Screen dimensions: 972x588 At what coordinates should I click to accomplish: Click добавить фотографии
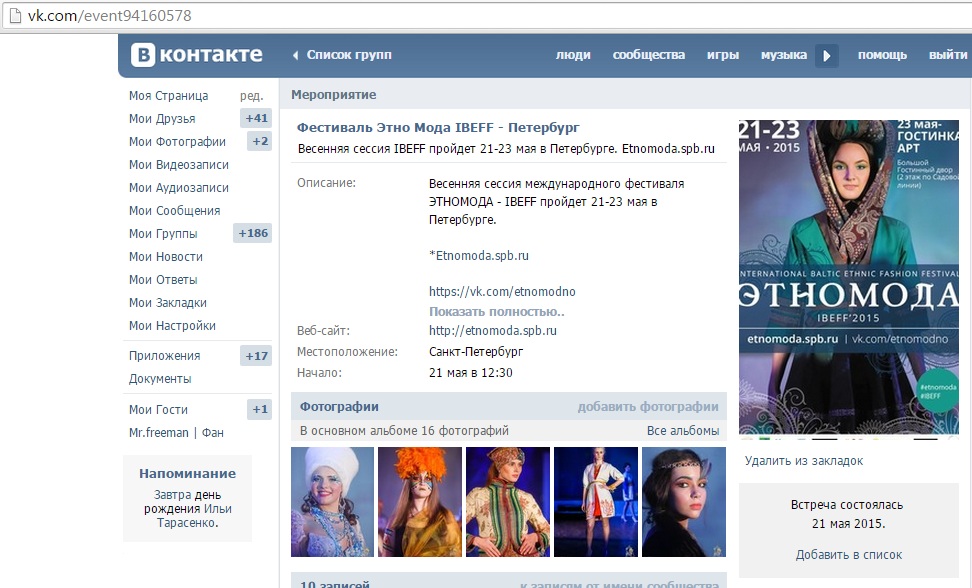click(x=648, y=406)
